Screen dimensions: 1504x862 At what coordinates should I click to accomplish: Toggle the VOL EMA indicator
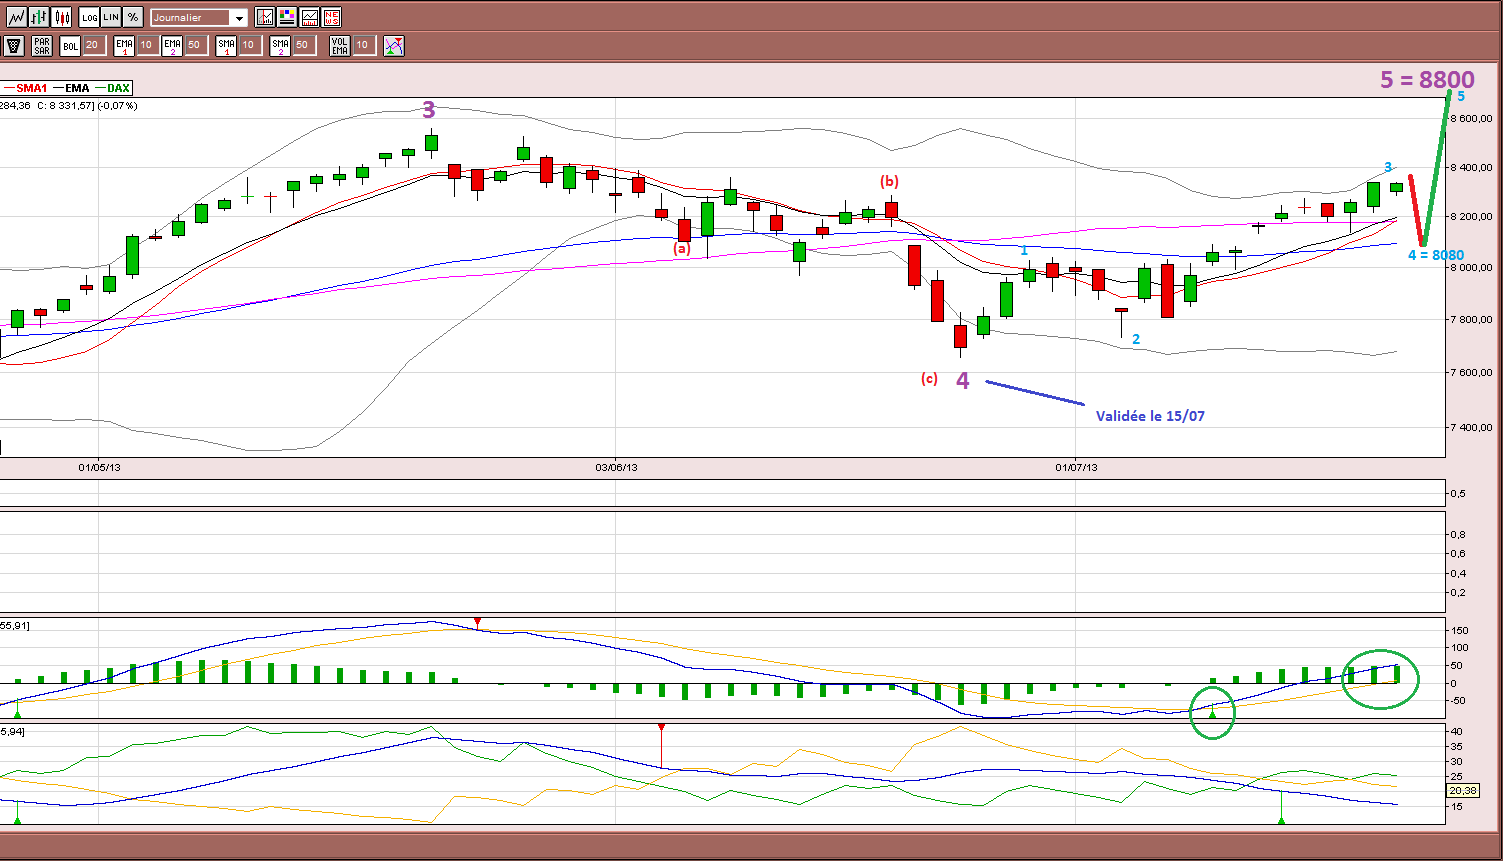pos(340,45)
